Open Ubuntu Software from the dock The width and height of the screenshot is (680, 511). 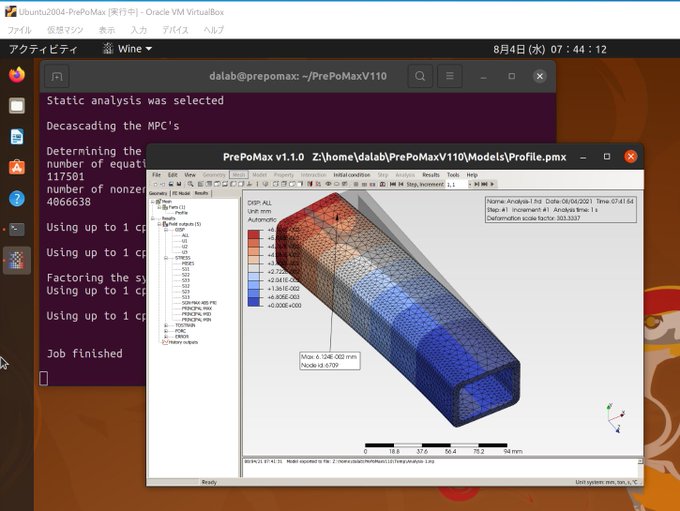pyautogui.click(x=17, y=167)
